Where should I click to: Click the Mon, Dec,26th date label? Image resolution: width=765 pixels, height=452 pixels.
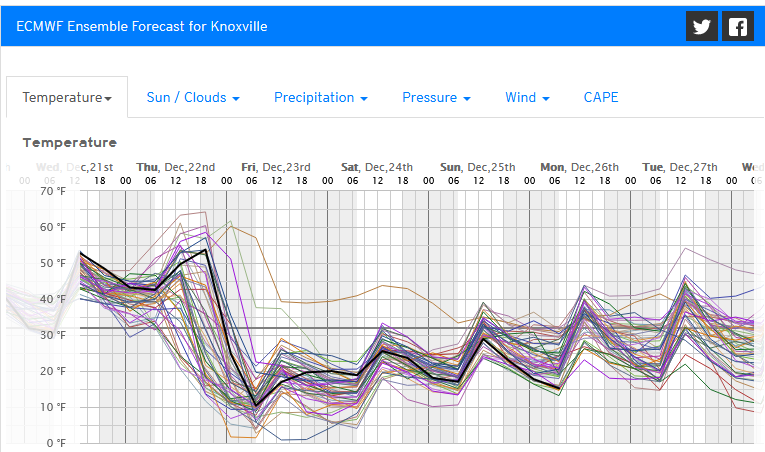pyautogui.click(x=580, y=167)
